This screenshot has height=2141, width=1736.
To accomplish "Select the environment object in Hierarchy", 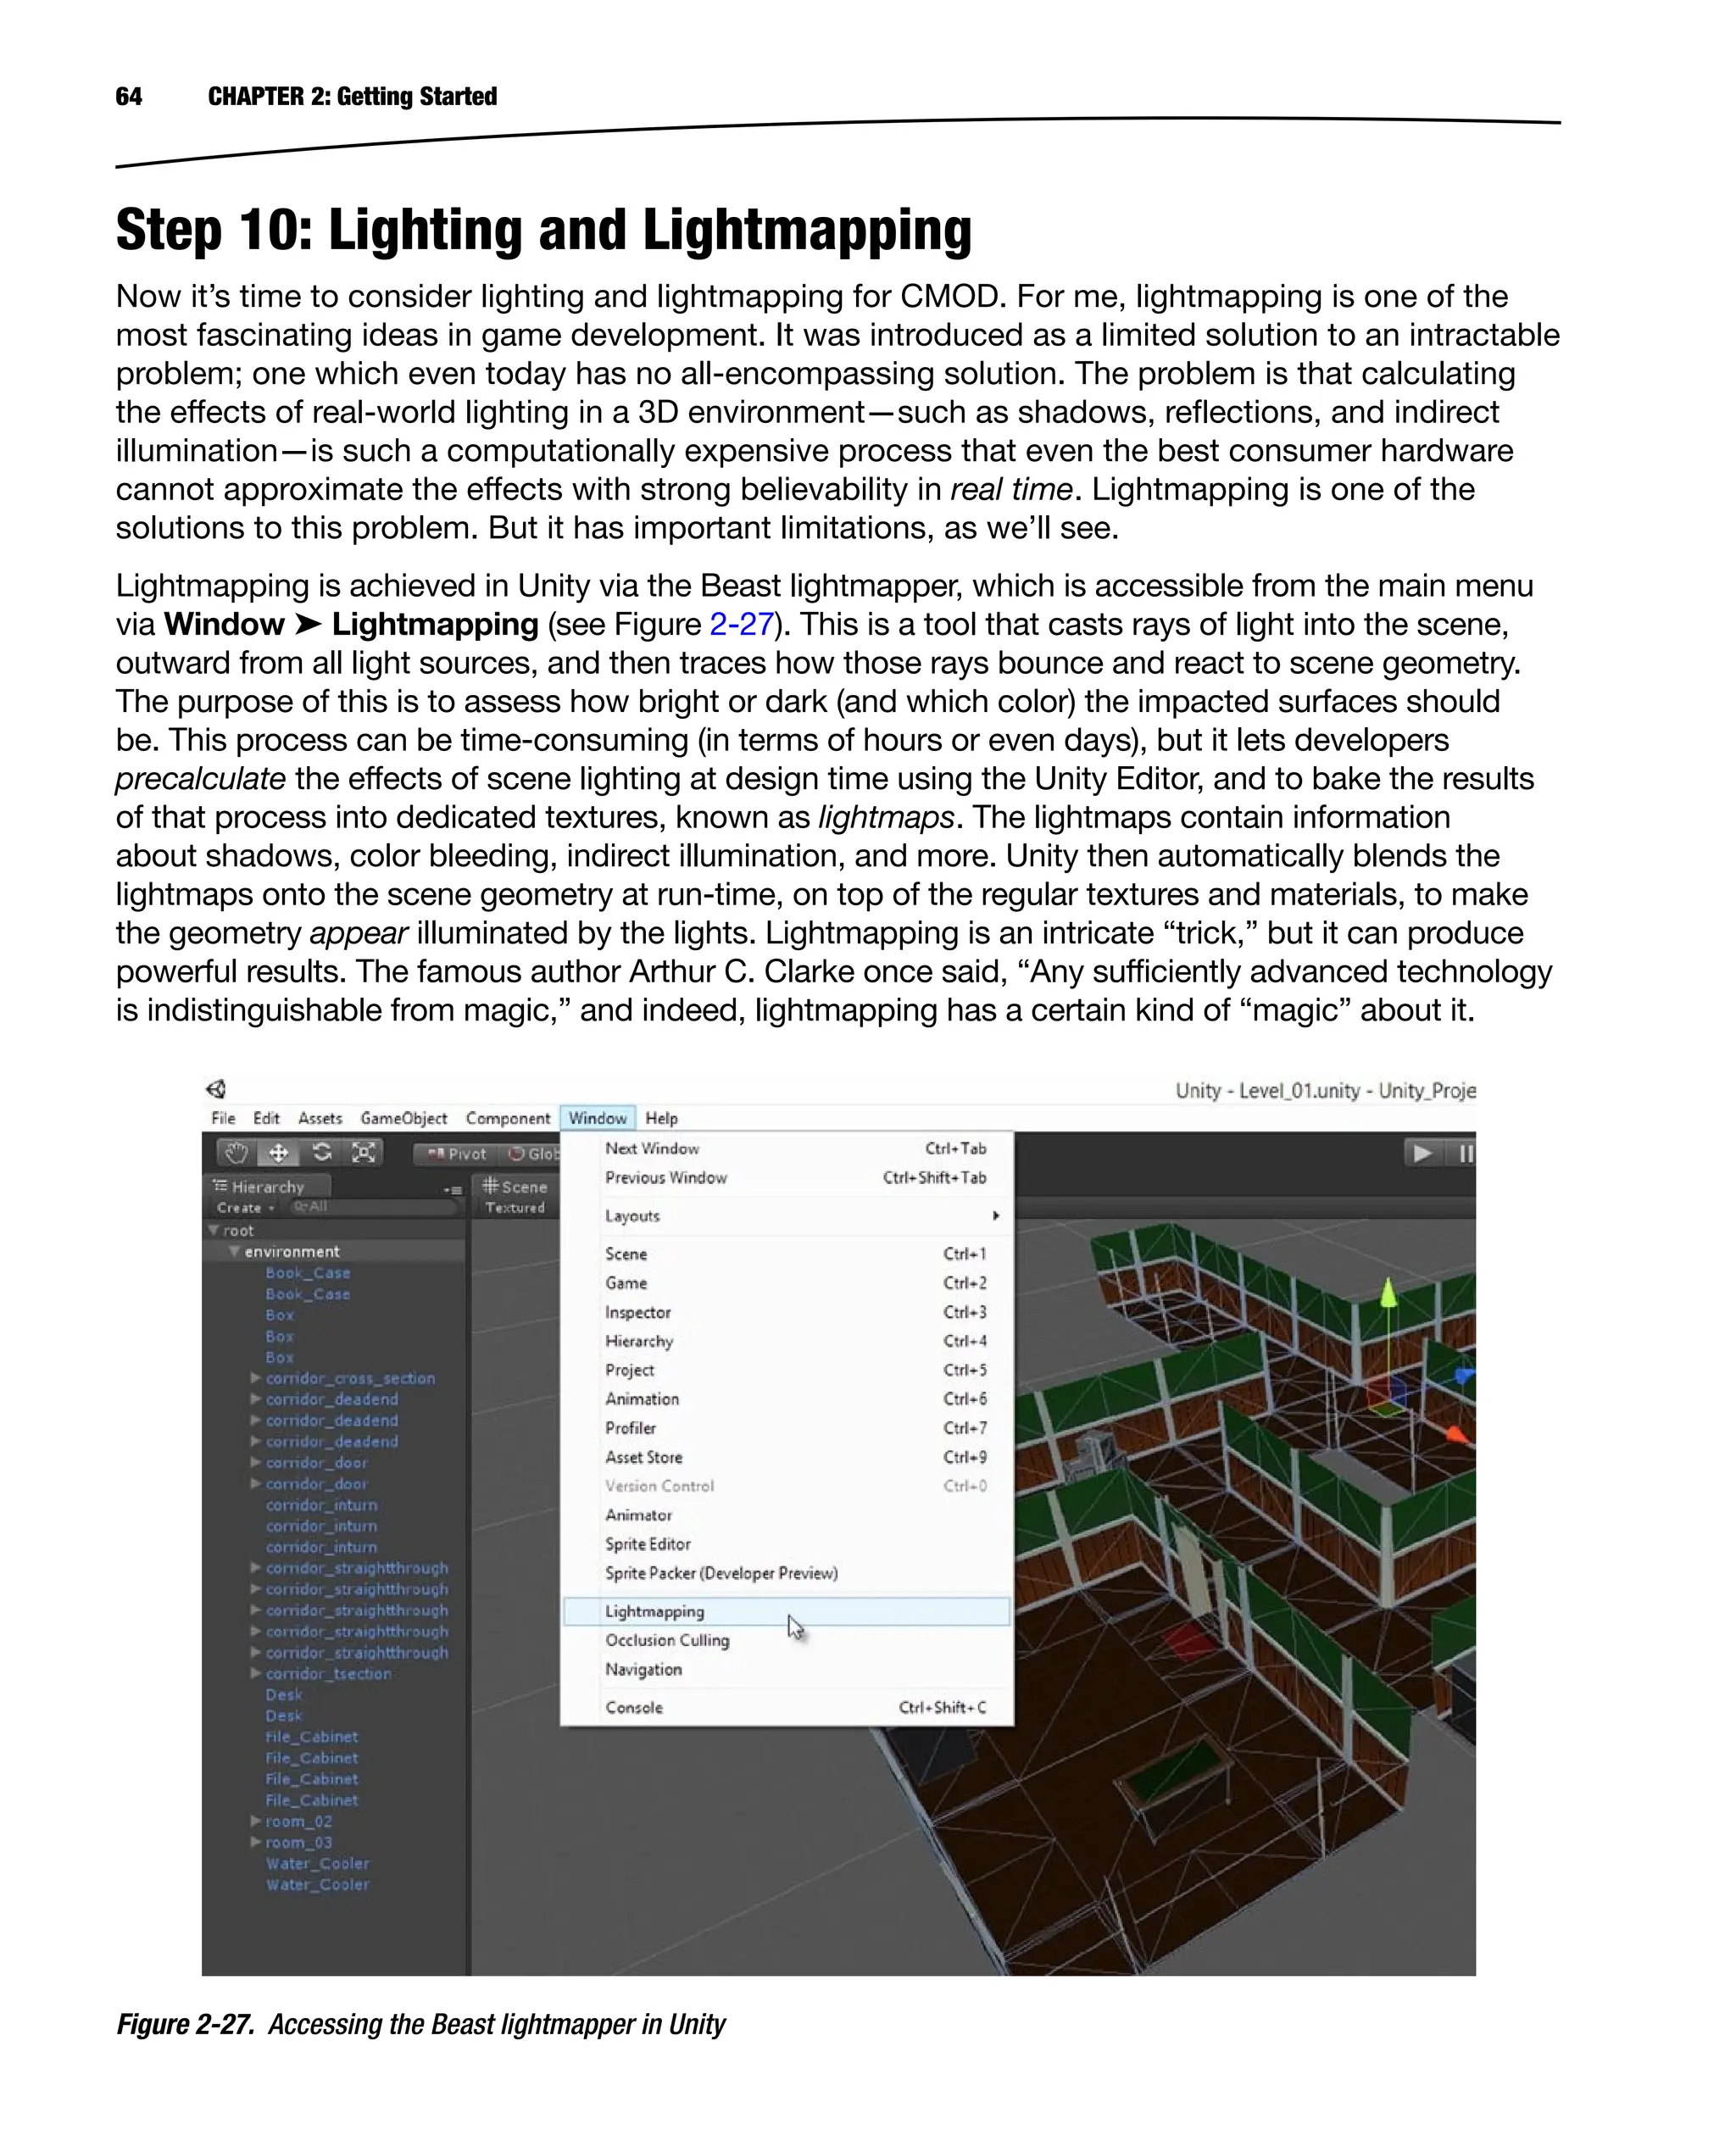I will 292,1251.
